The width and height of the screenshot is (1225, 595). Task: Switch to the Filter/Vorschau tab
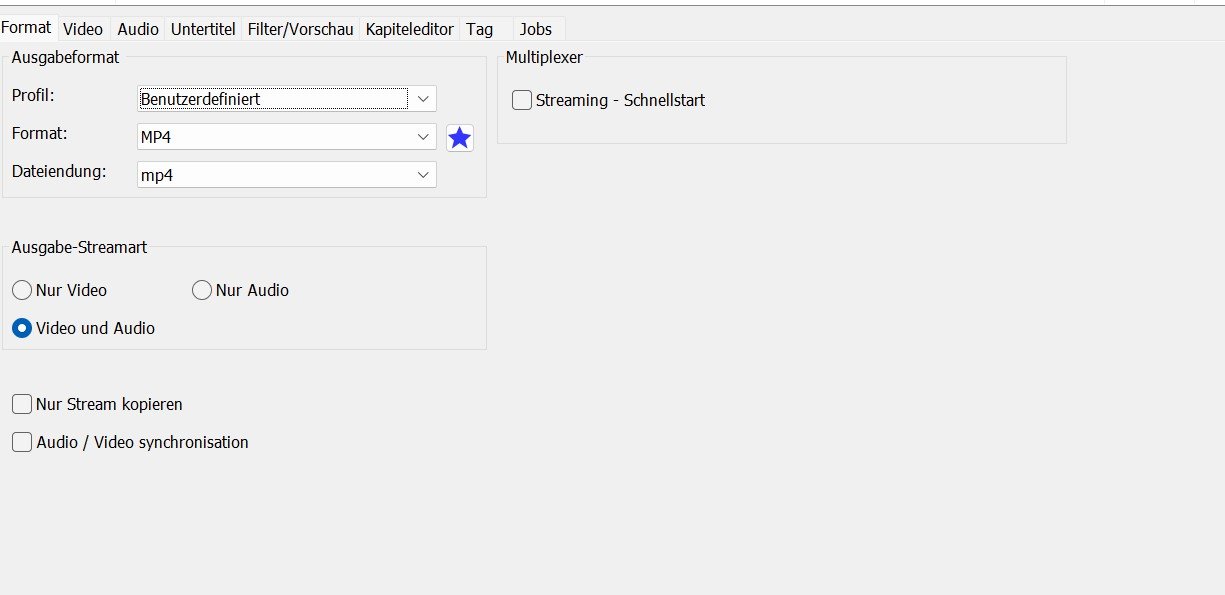click(x=301, y=29)
